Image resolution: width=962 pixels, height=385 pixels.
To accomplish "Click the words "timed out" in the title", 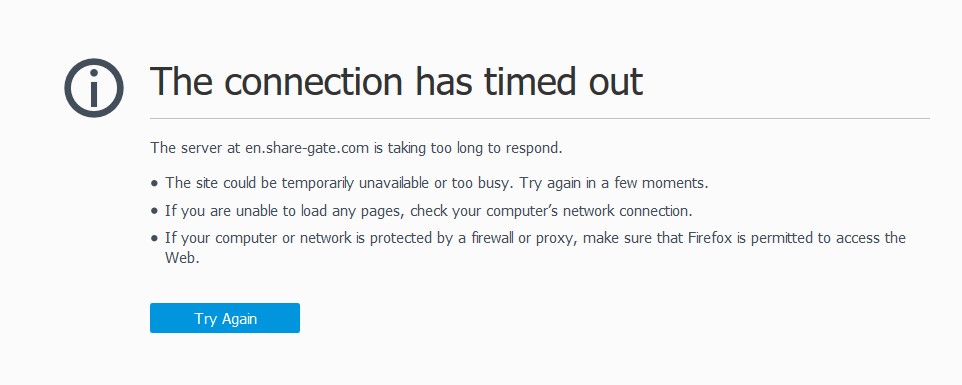I will coord(563,82).
